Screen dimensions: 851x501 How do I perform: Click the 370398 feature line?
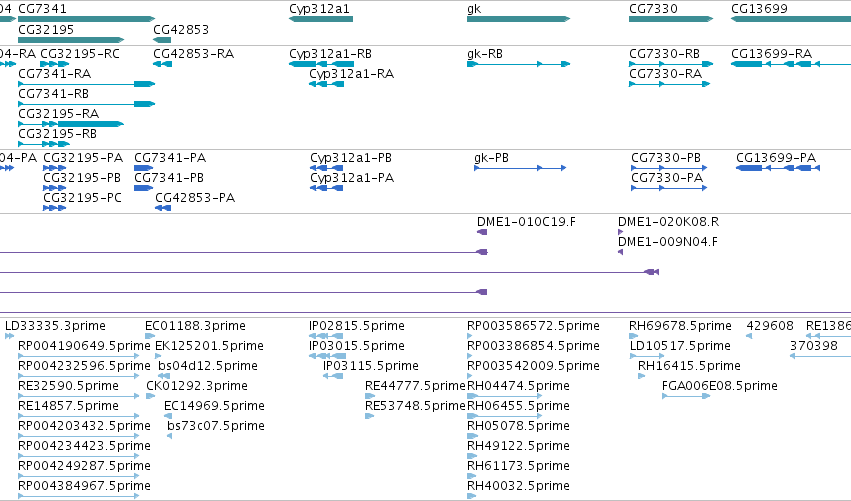click(x=820, y=356)
